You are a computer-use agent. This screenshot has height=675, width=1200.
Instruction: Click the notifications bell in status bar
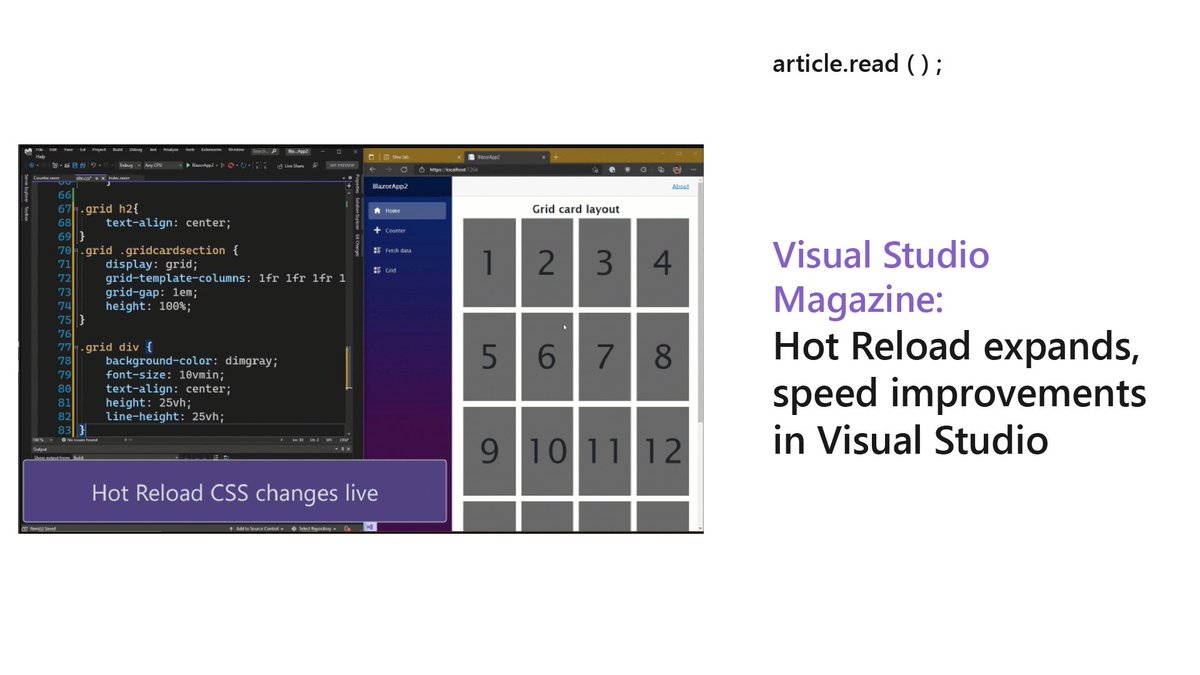click(x=347, y=528)
